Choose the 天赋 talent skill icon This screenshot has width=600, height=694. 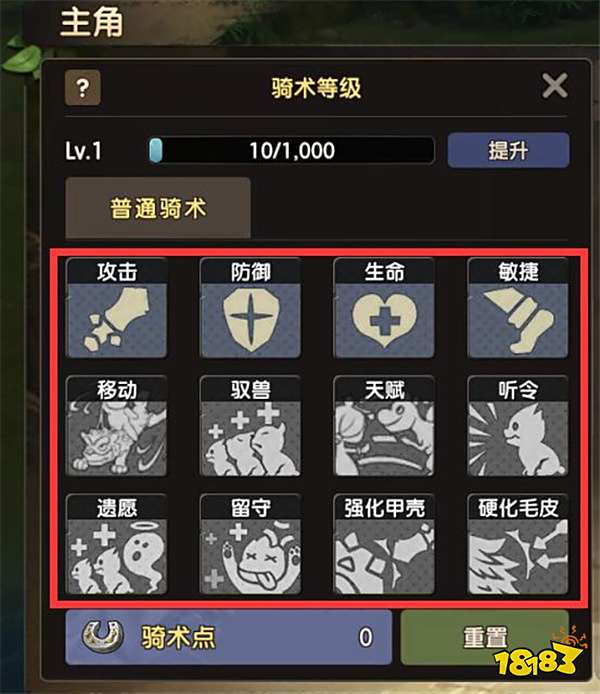pos(384,426)
